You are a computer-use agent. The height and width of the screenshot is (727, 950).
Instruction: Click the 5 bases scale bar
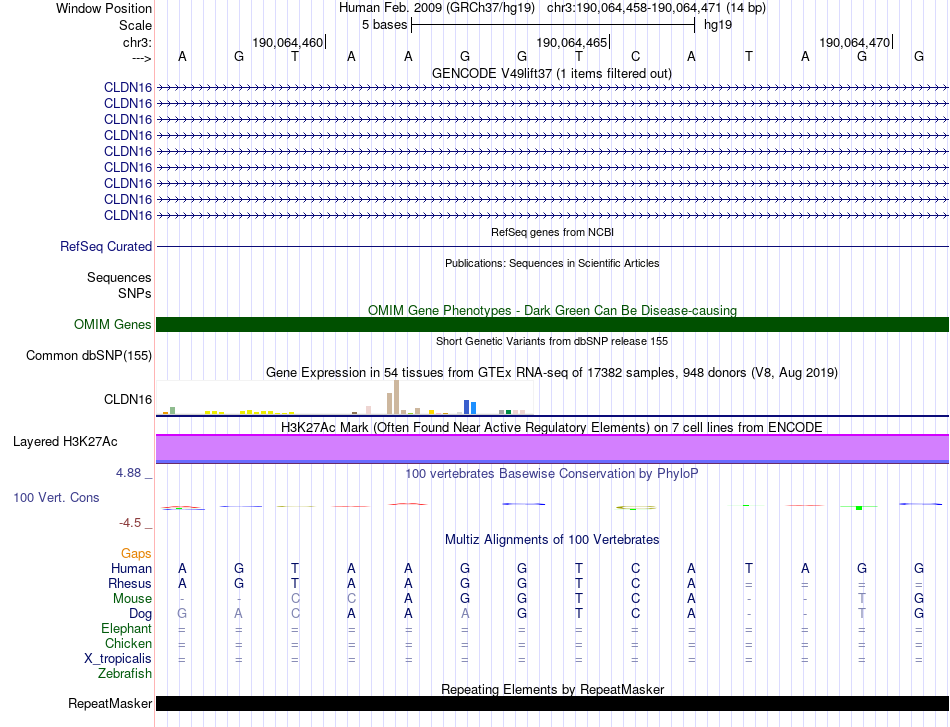[552, 24]
